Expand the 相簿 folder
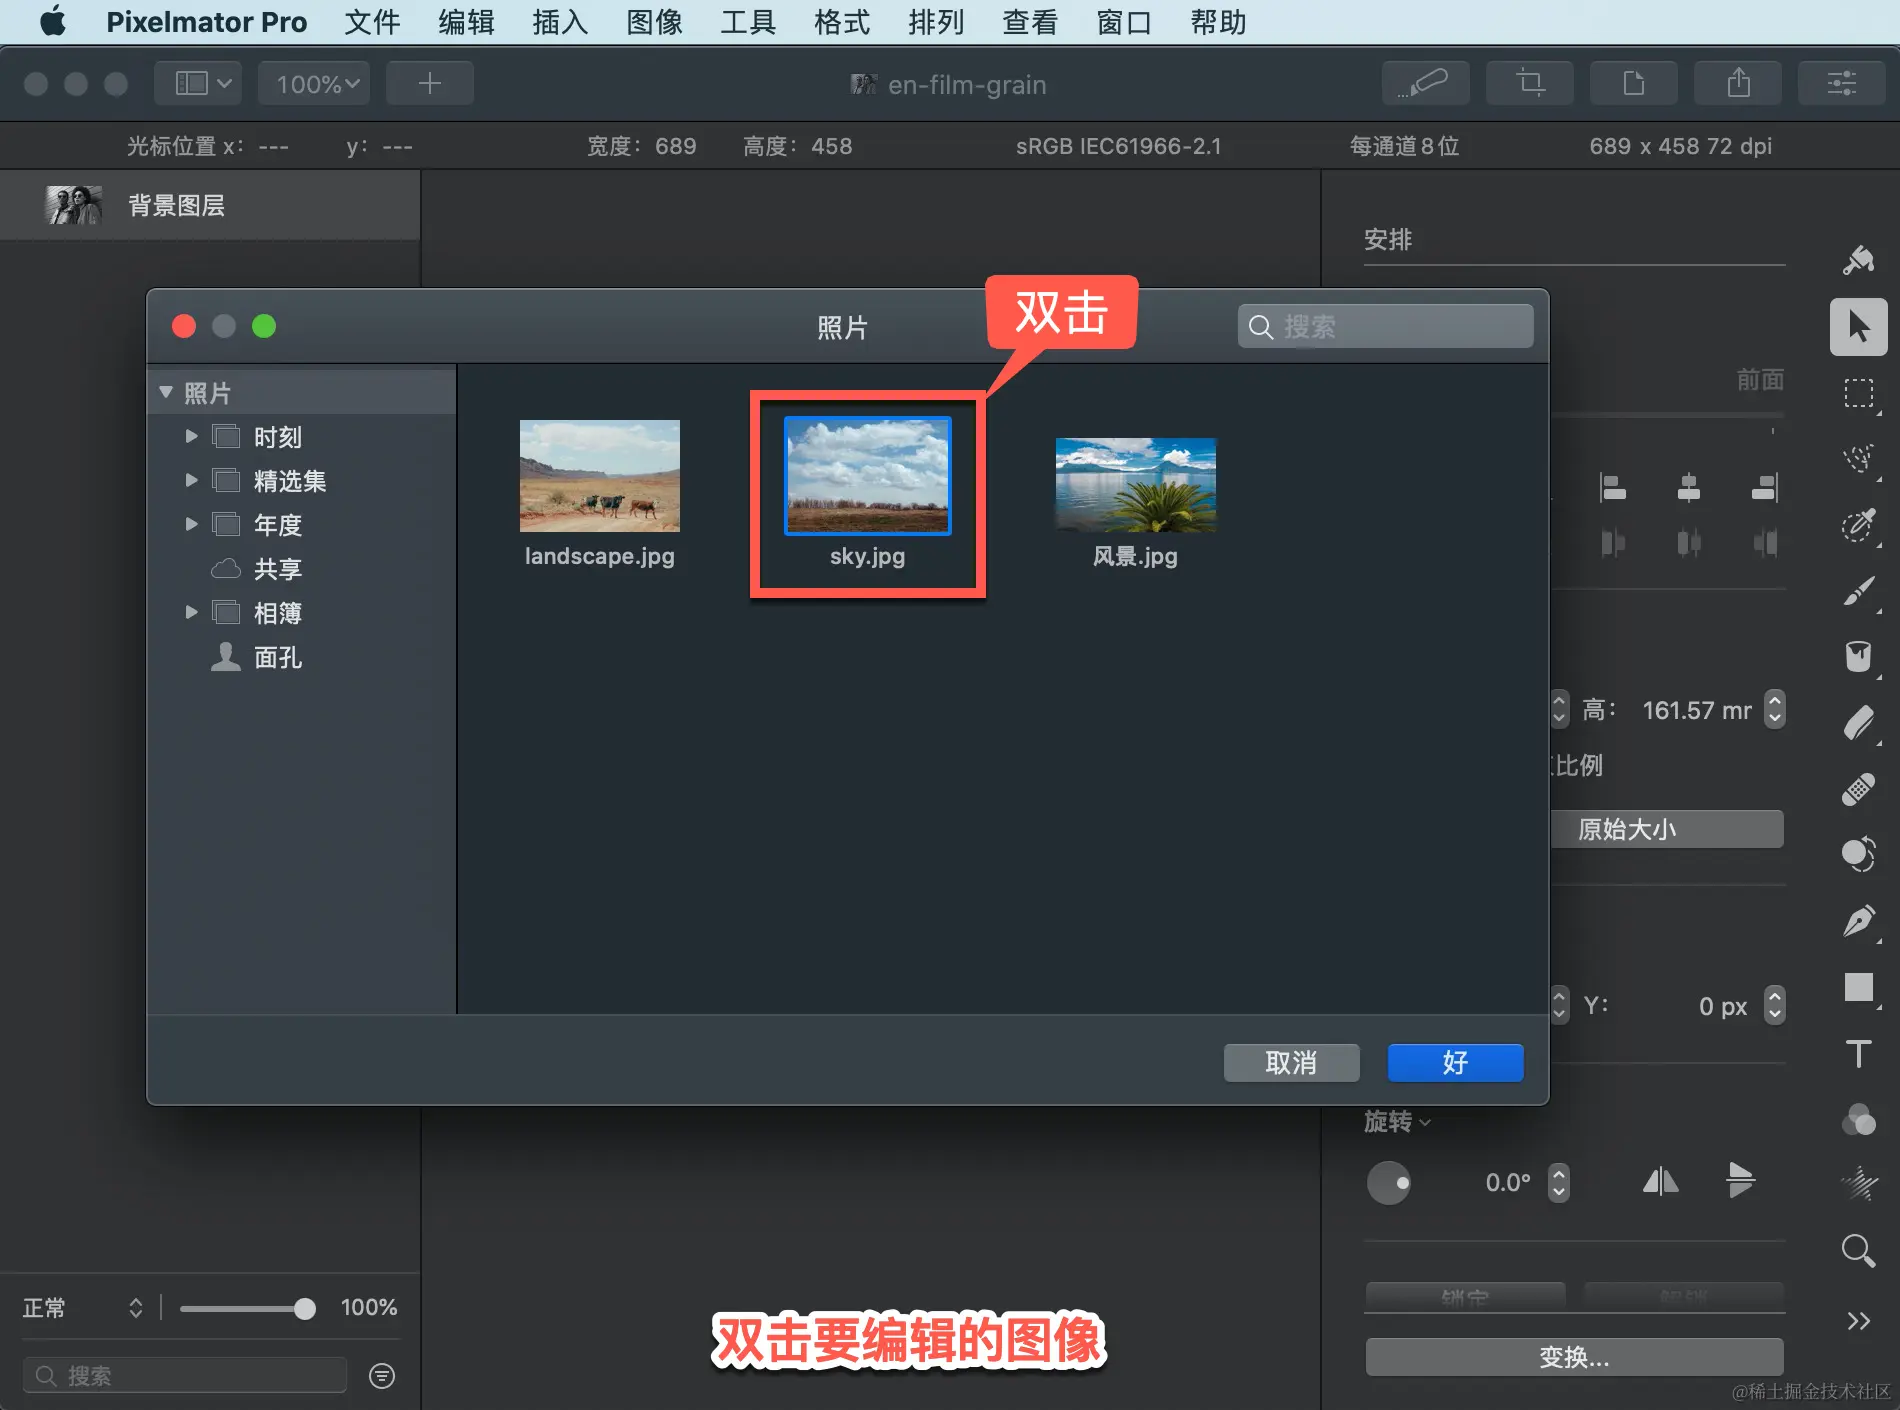Image resolution: width=1900 pixels, height=1410 pixels. [x=191, y=612]
